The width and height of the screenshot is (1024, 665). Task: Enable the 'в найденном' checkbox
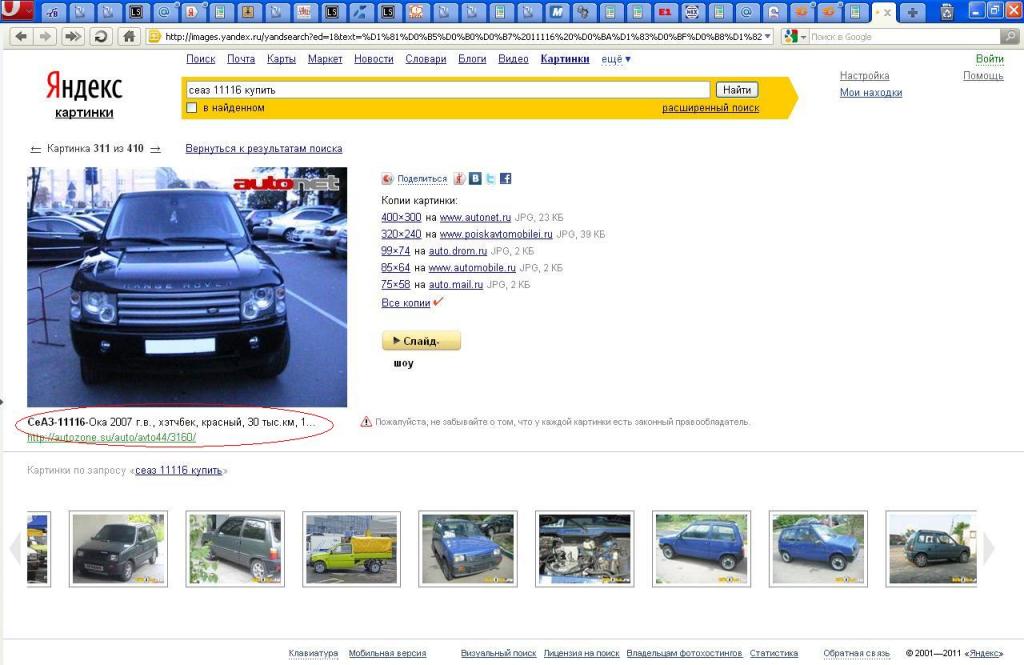point(192,108)
